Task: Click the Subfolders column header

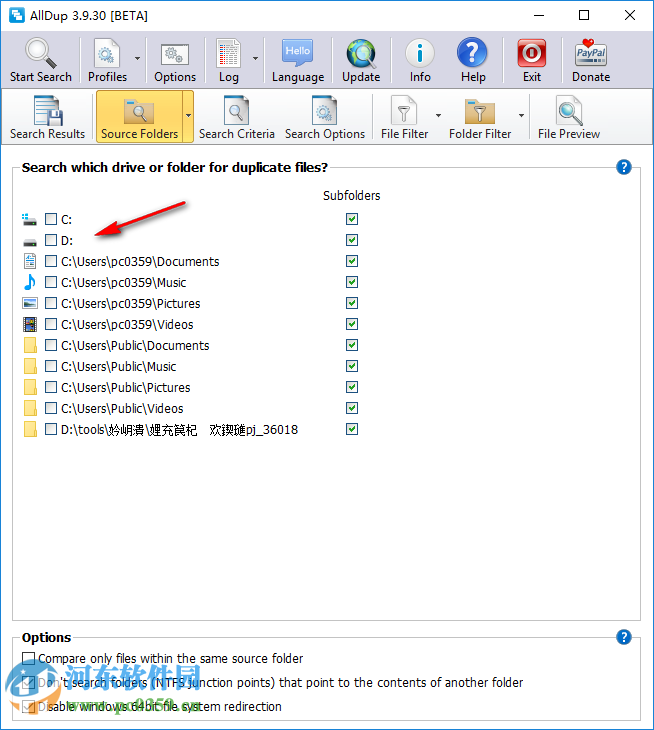Action: click(351, 196)
